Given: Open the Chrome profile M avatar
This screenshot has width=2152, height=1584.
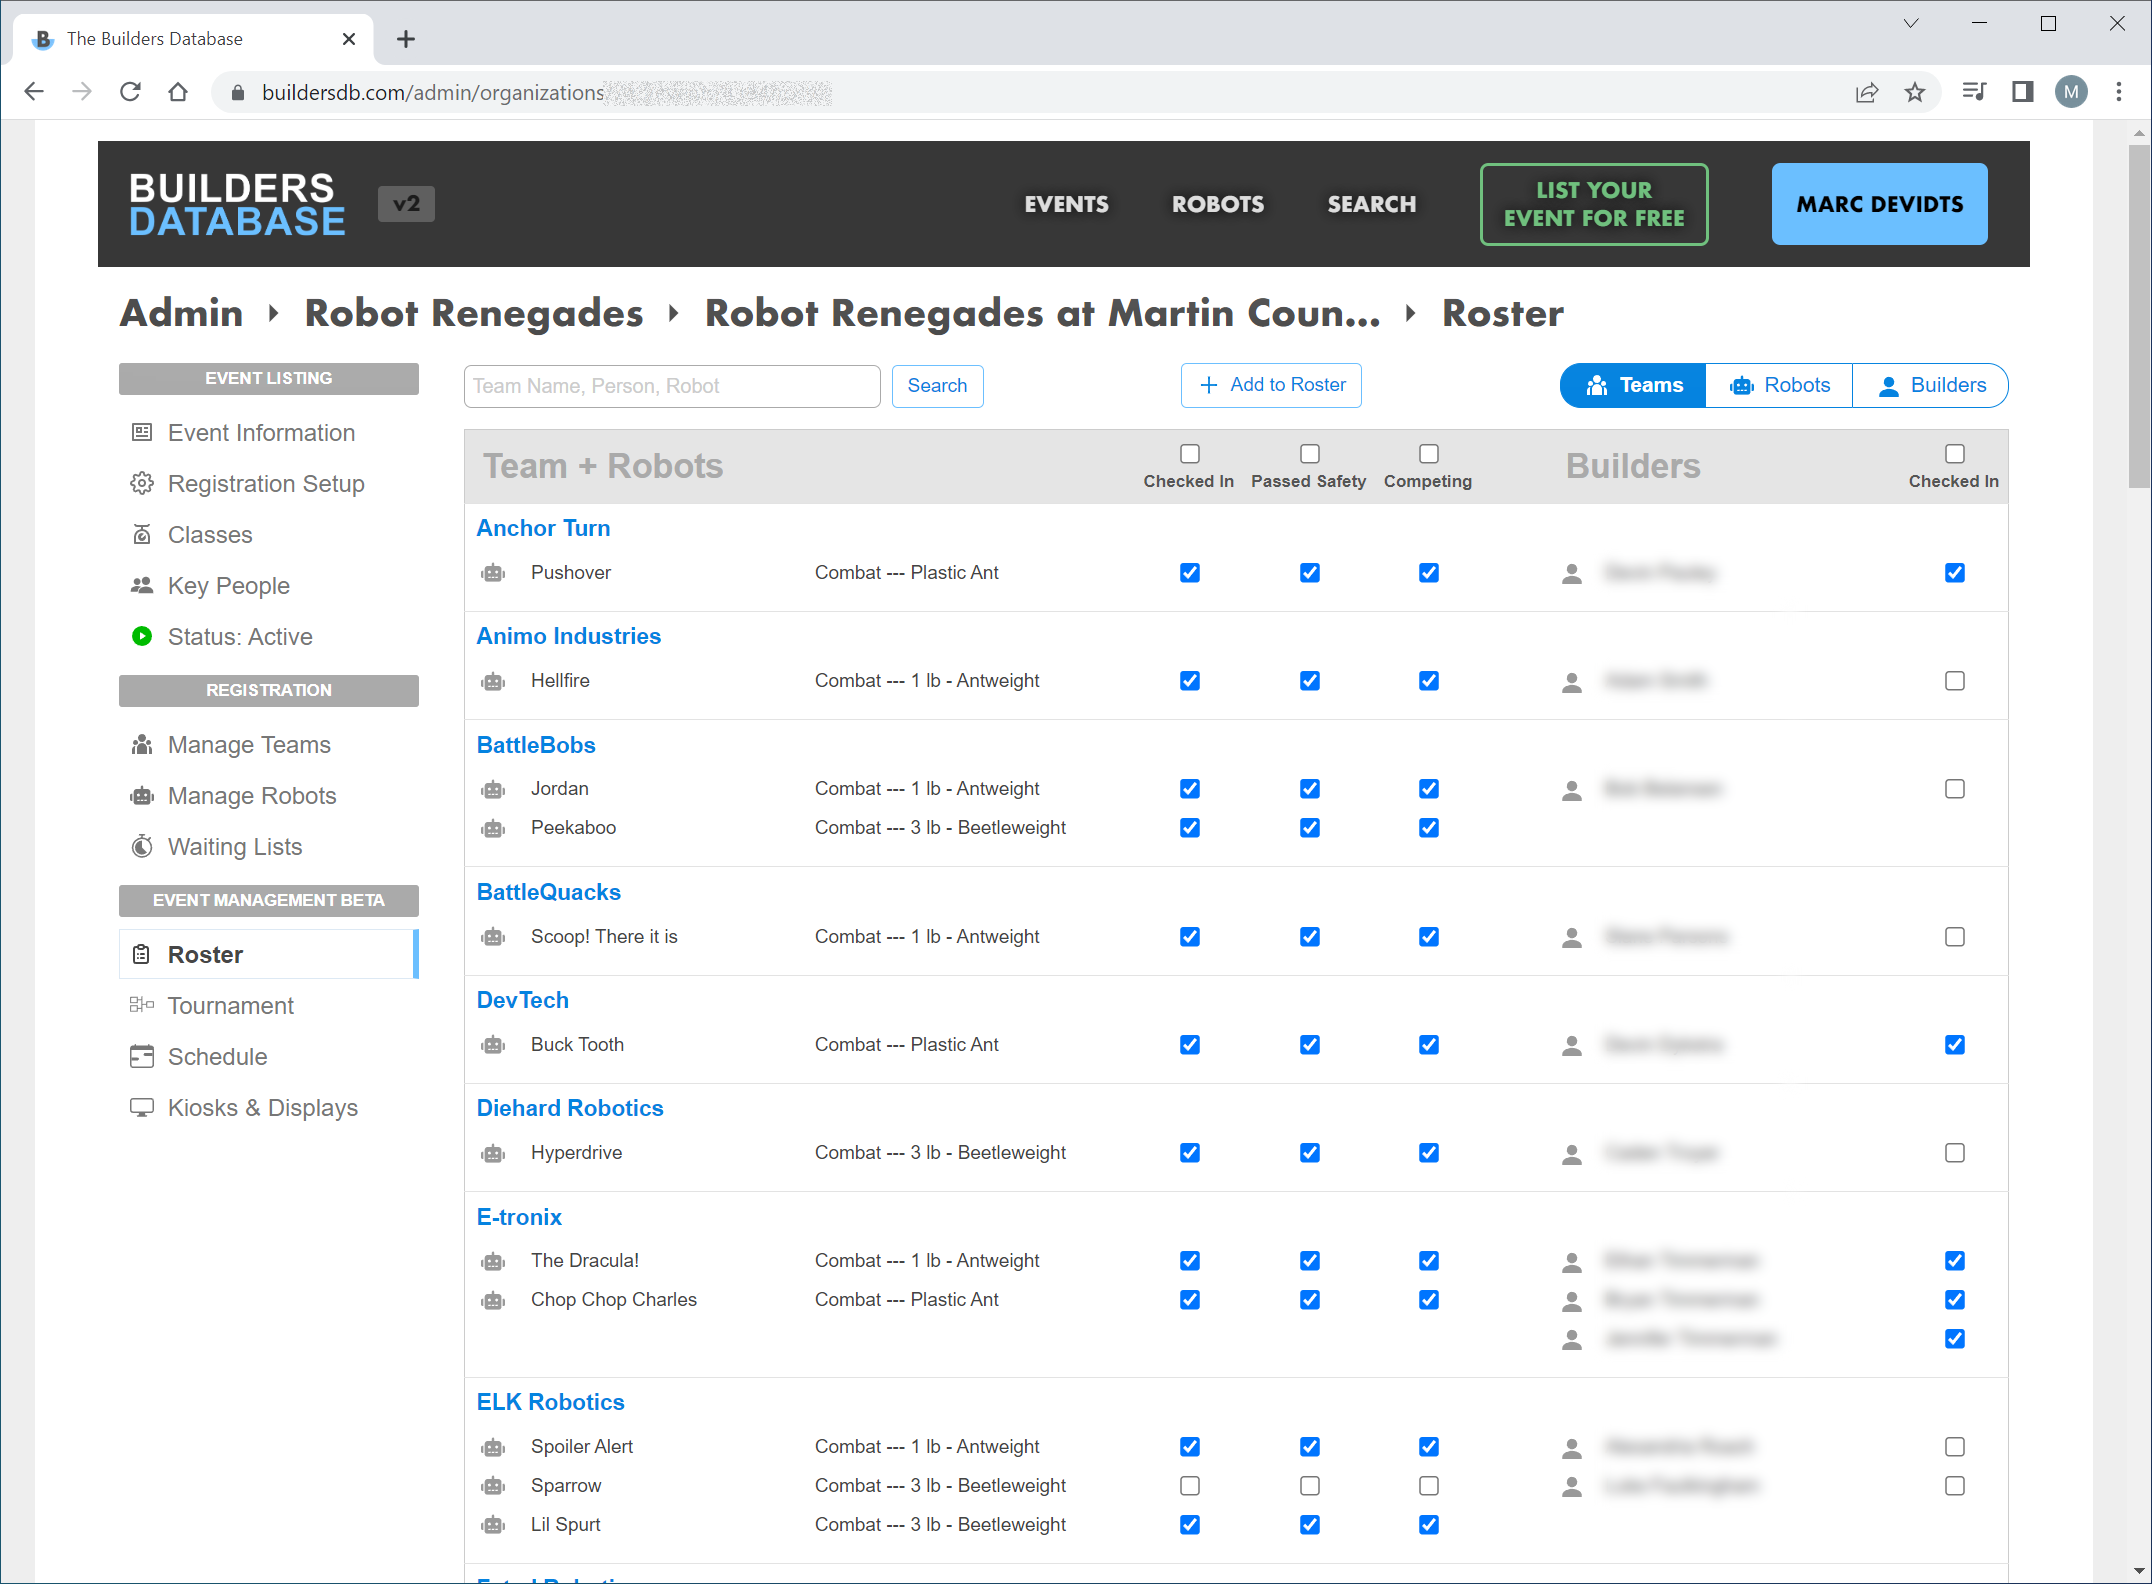Looking at the screenshot, I should coord(2071,92).
